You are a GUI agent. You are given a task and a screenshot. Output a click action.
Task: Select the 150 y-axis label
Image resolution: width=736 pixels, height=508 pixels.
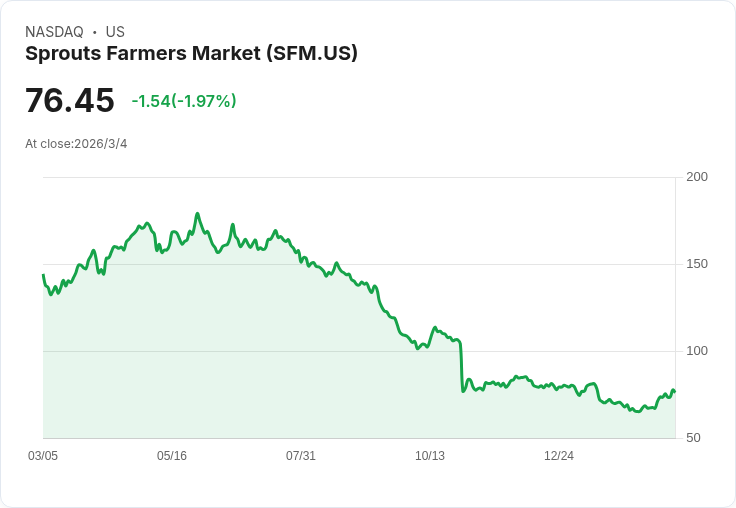[x=697, y=264]
